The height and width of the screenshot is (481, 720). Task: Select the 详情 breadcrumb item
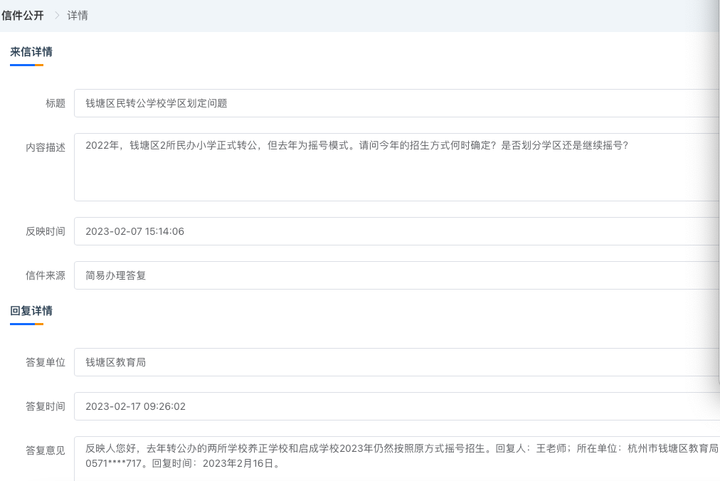[x=77, y=16]
